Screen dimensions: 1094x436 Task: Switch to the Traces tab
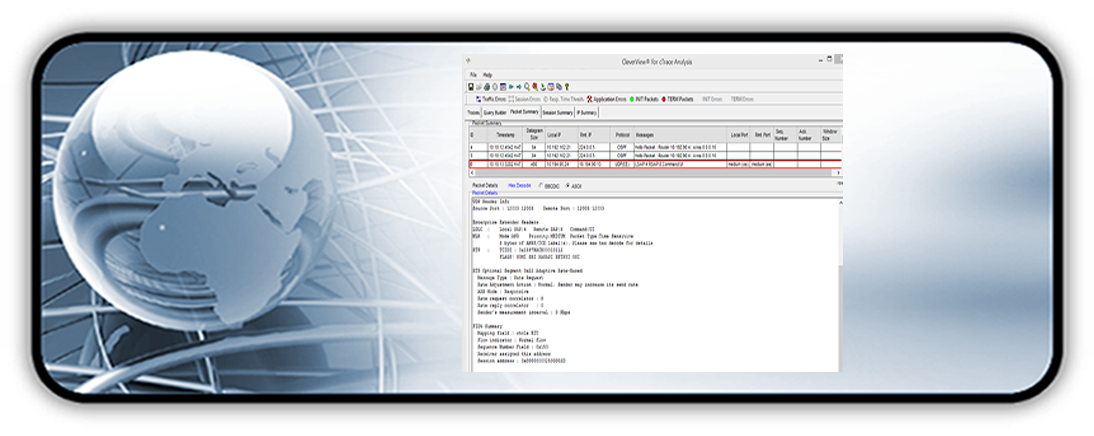474,112
